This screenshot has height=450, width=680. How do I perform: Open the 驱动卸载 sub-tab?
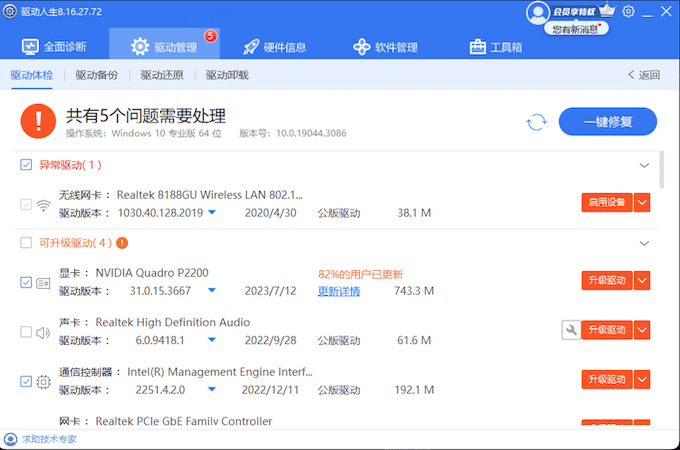click(227, 75)
